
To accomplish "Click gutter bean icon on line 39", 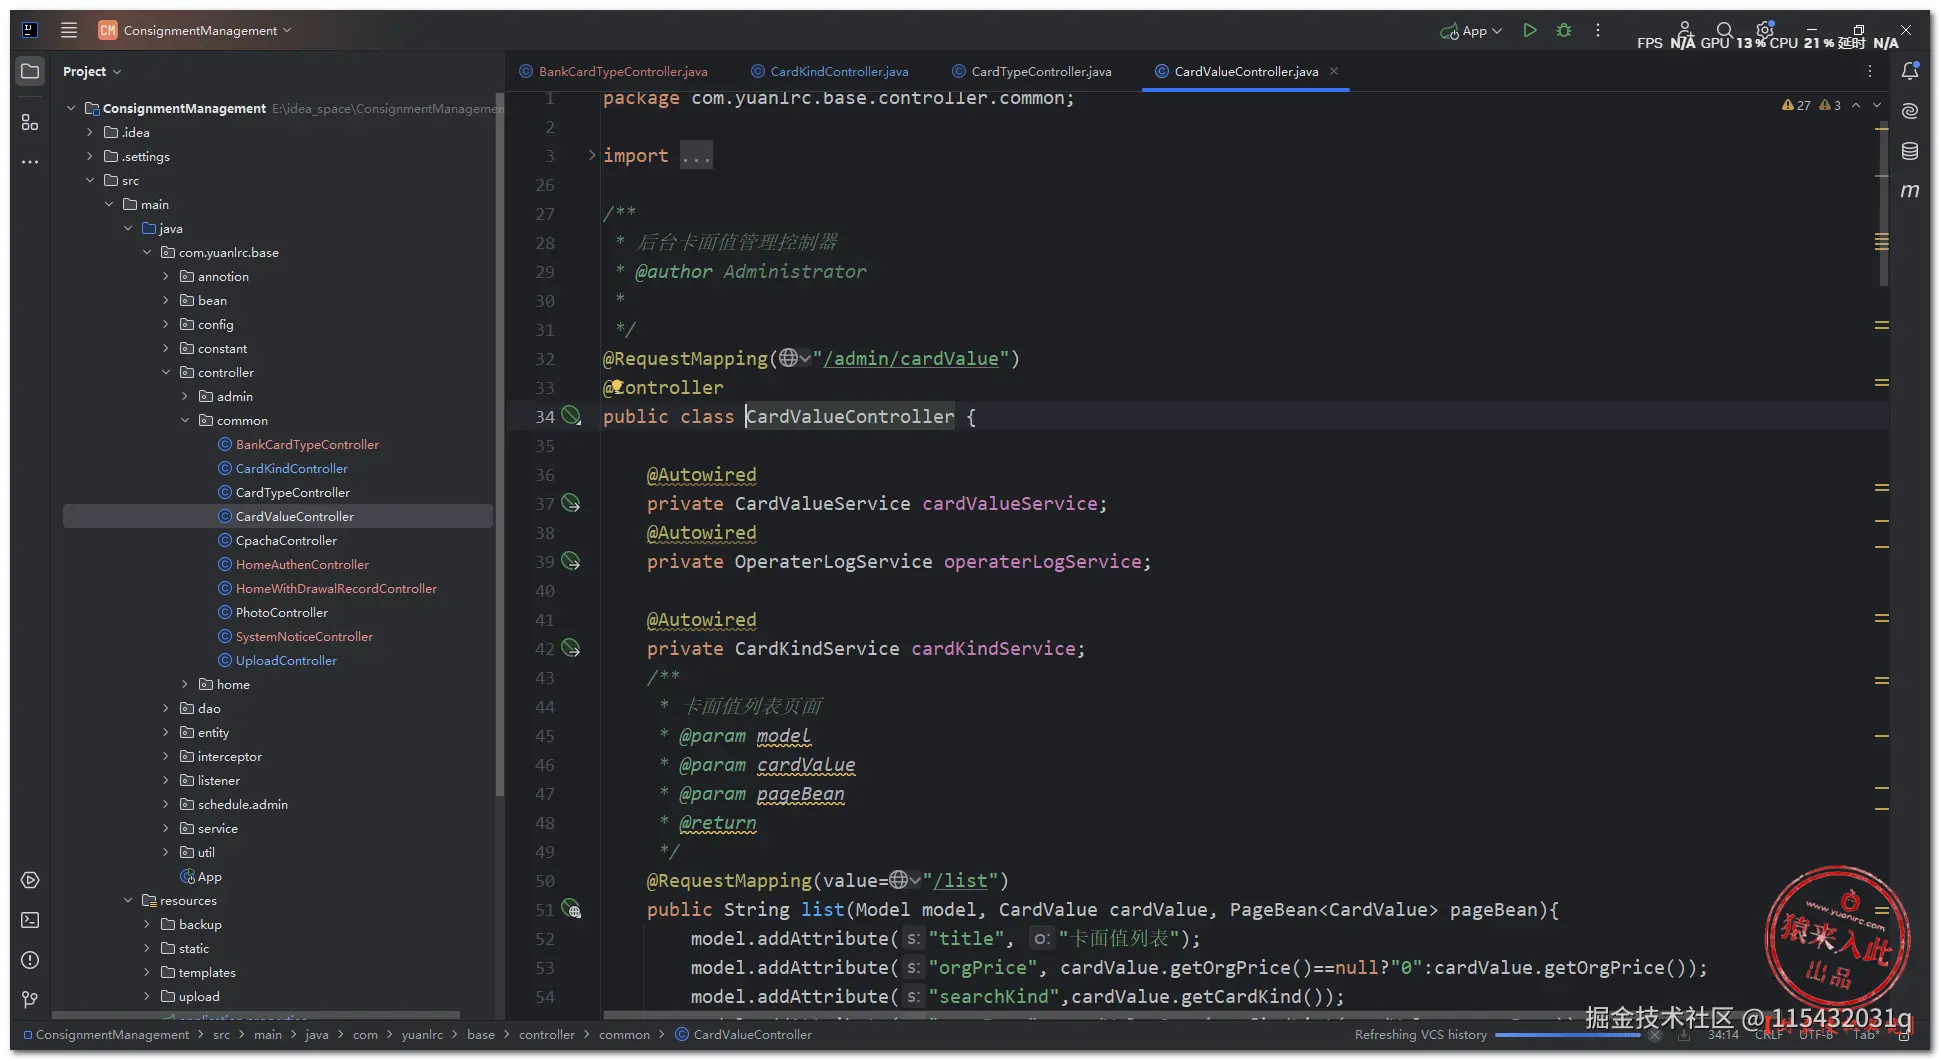I will [x=571, y=561].
